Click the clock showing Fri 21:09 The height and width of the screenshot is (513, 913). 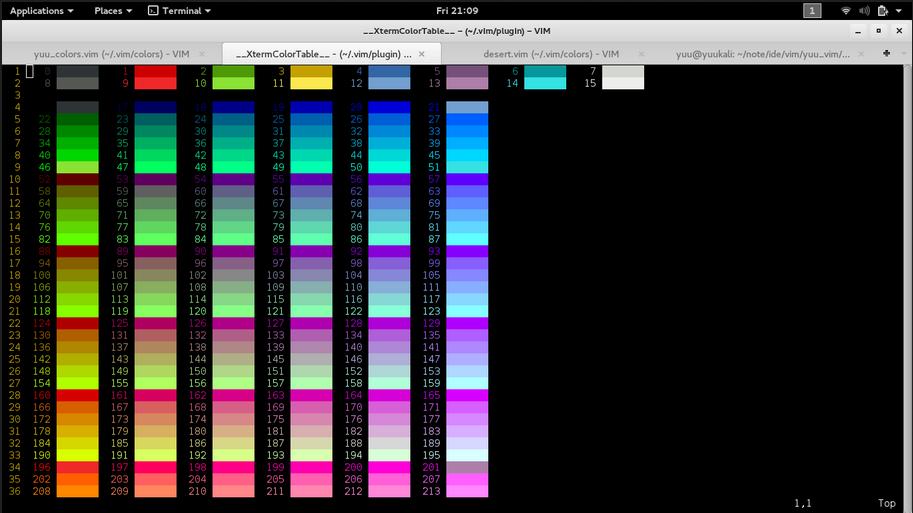tap(457, 10)
